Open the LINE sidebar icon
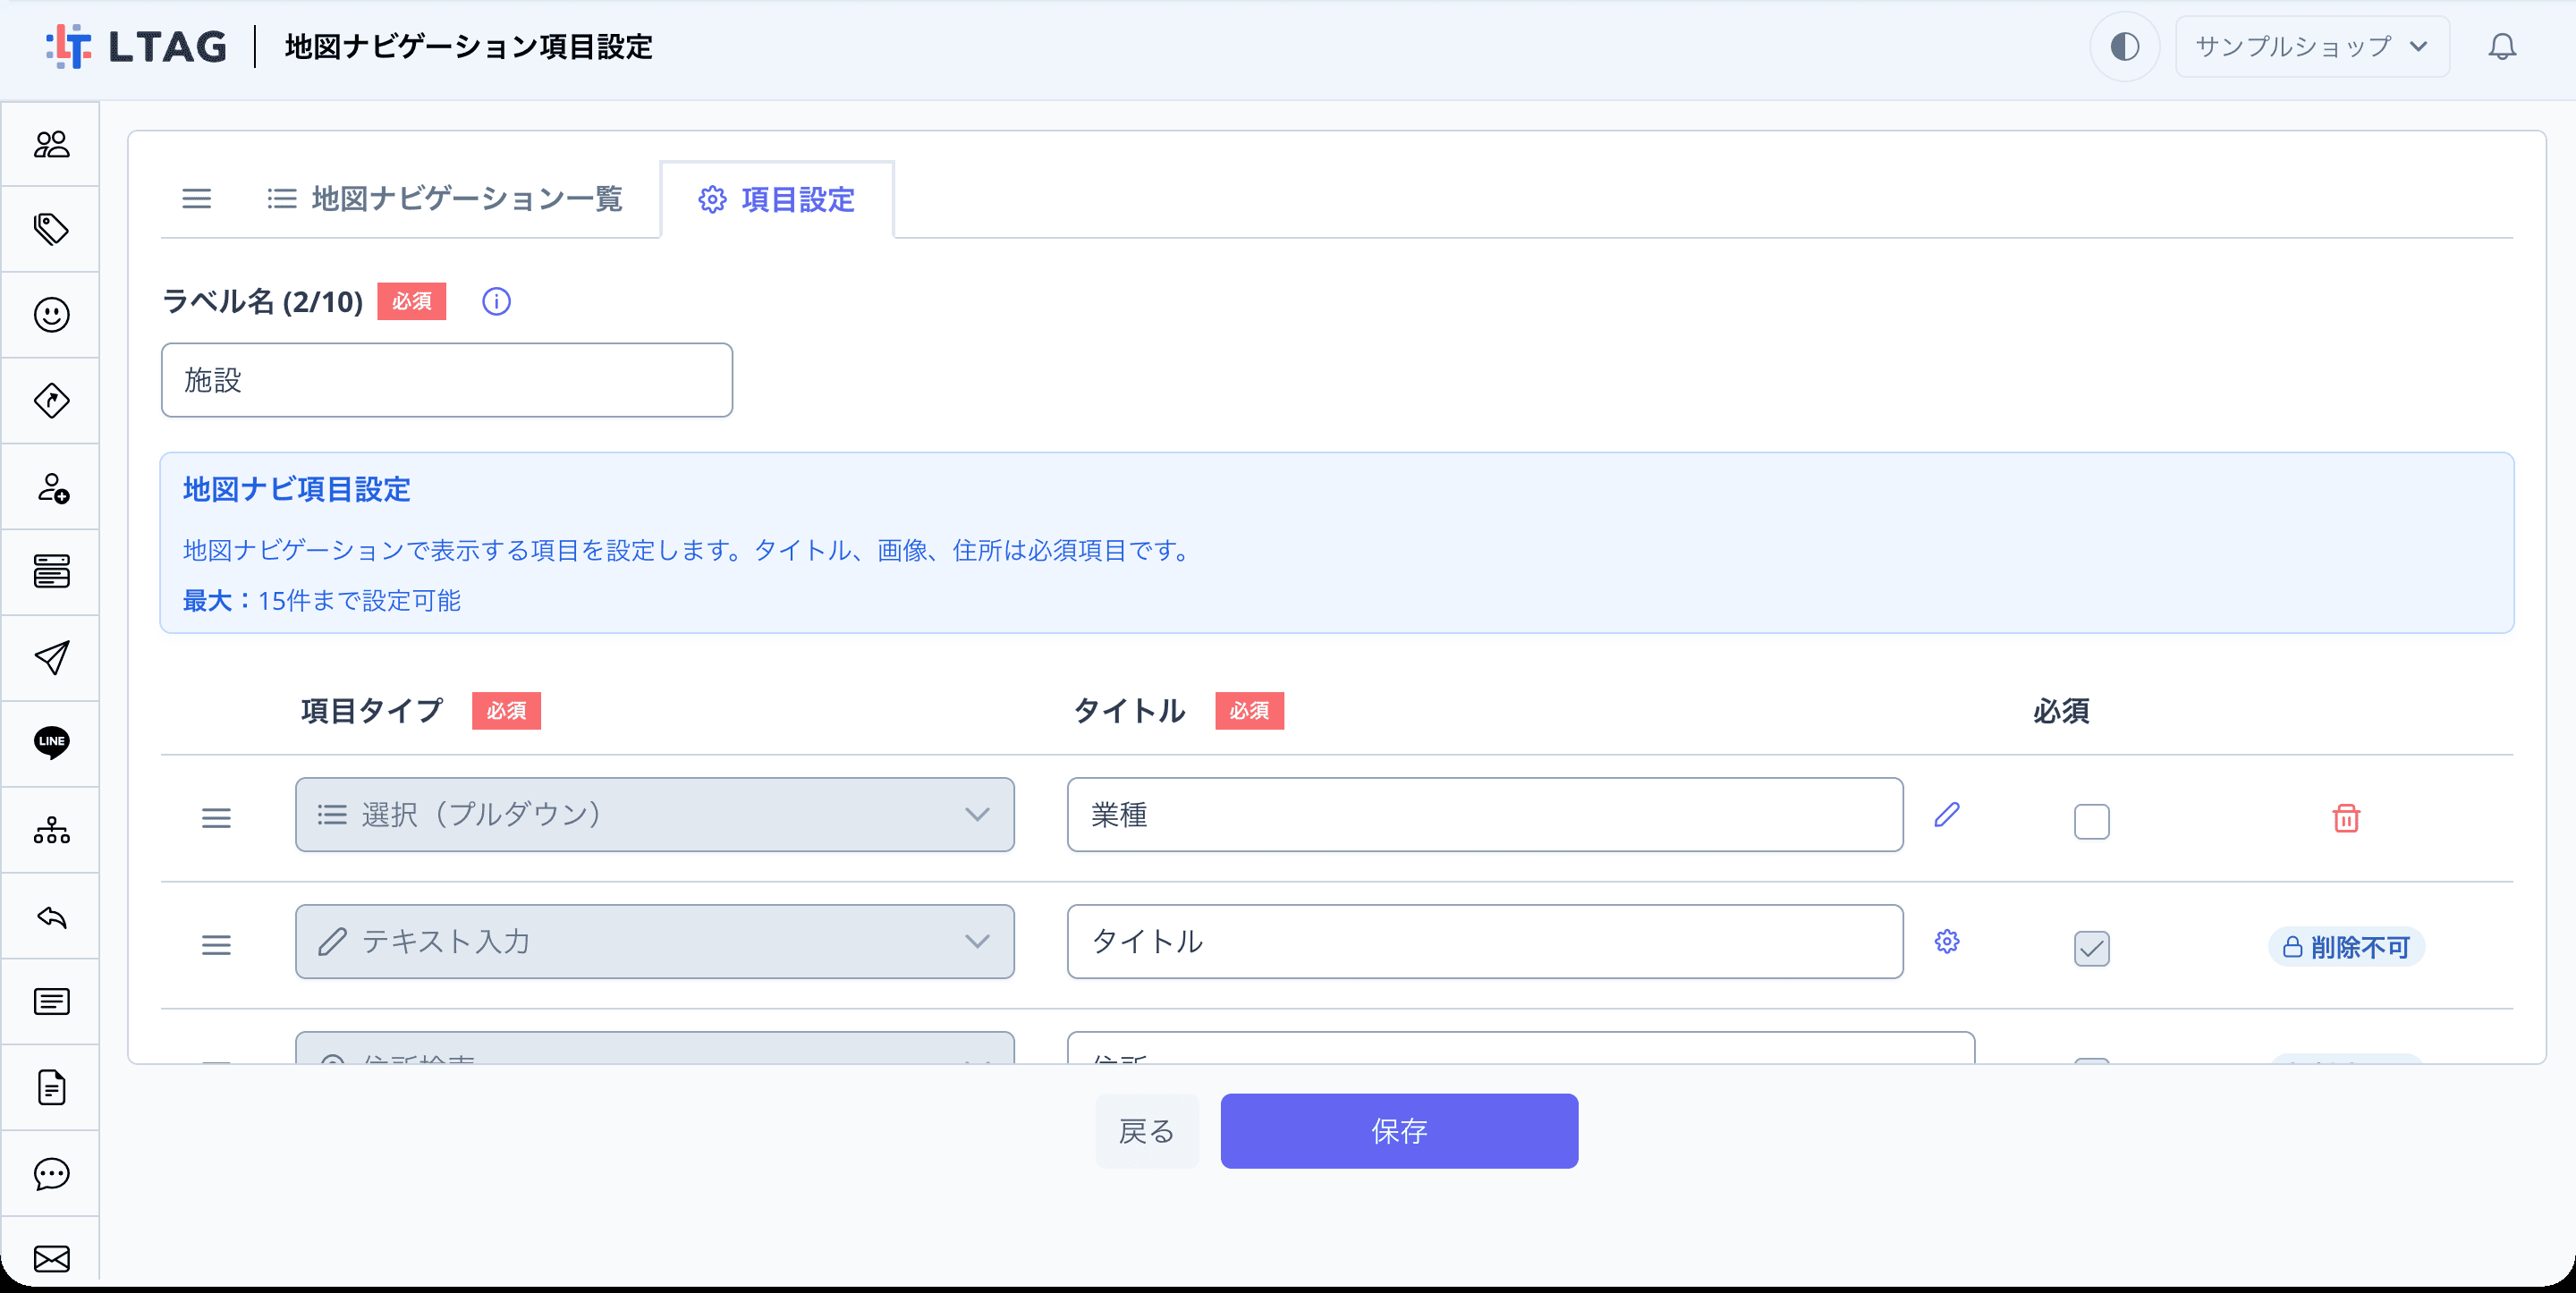Viewport: 2576px width, 1293px height. (51, 743)
